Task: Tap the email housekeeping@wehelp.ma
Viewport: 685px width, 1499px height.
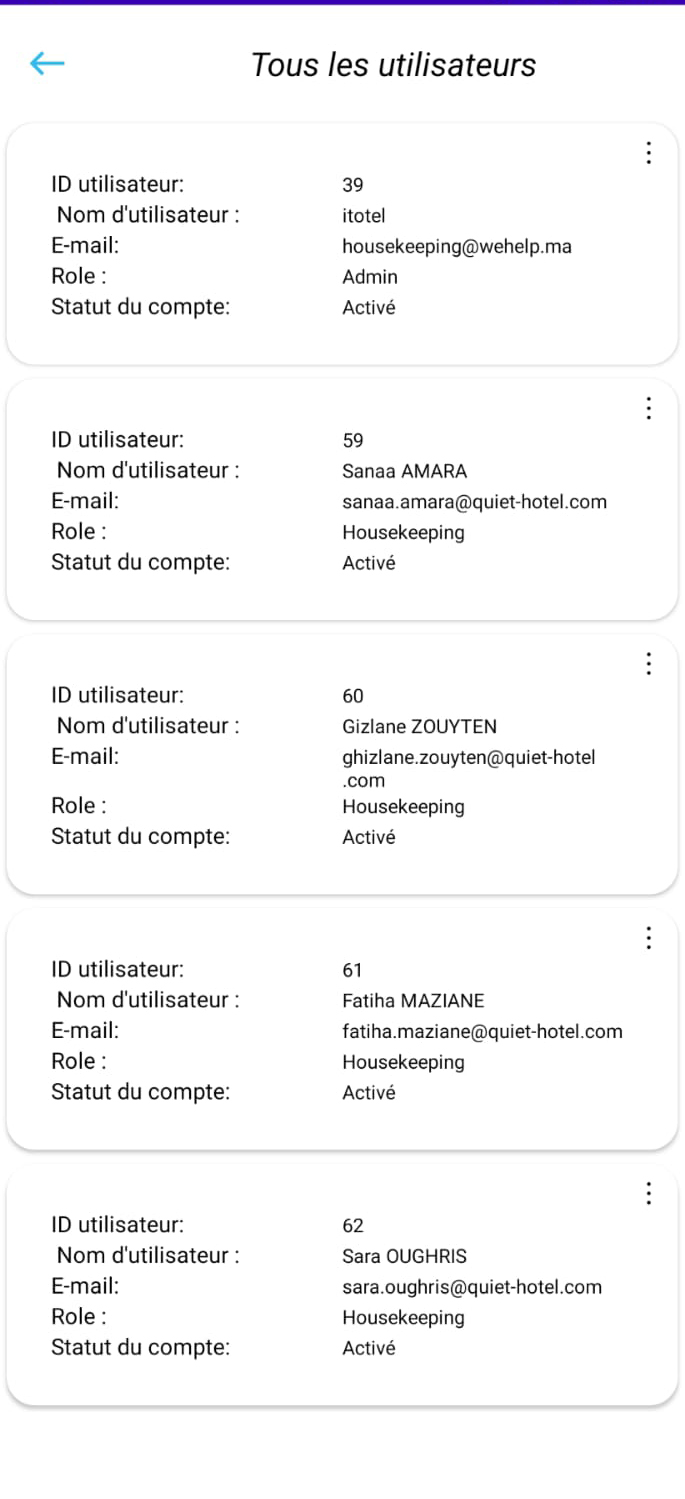Action: pos(457,247)
